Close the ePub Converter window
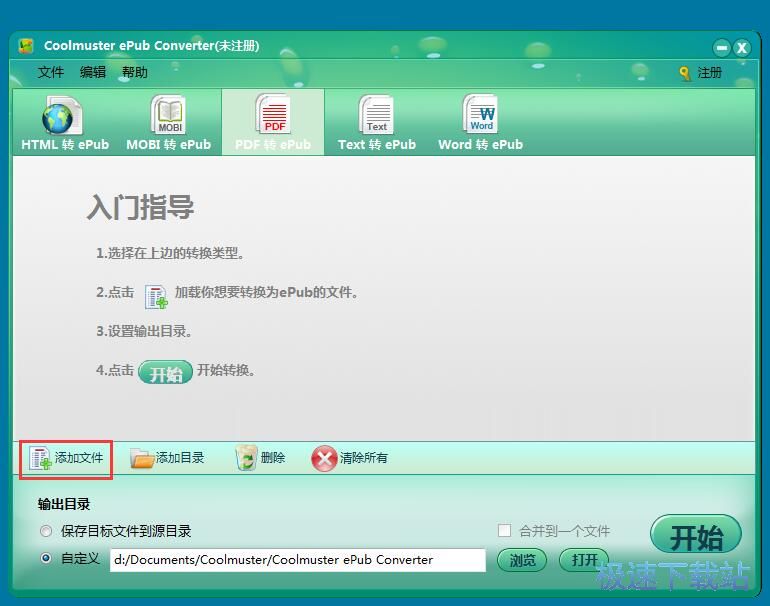Image resolution: width=770 pixels, height=606 pixels. [x=742, y=48]
